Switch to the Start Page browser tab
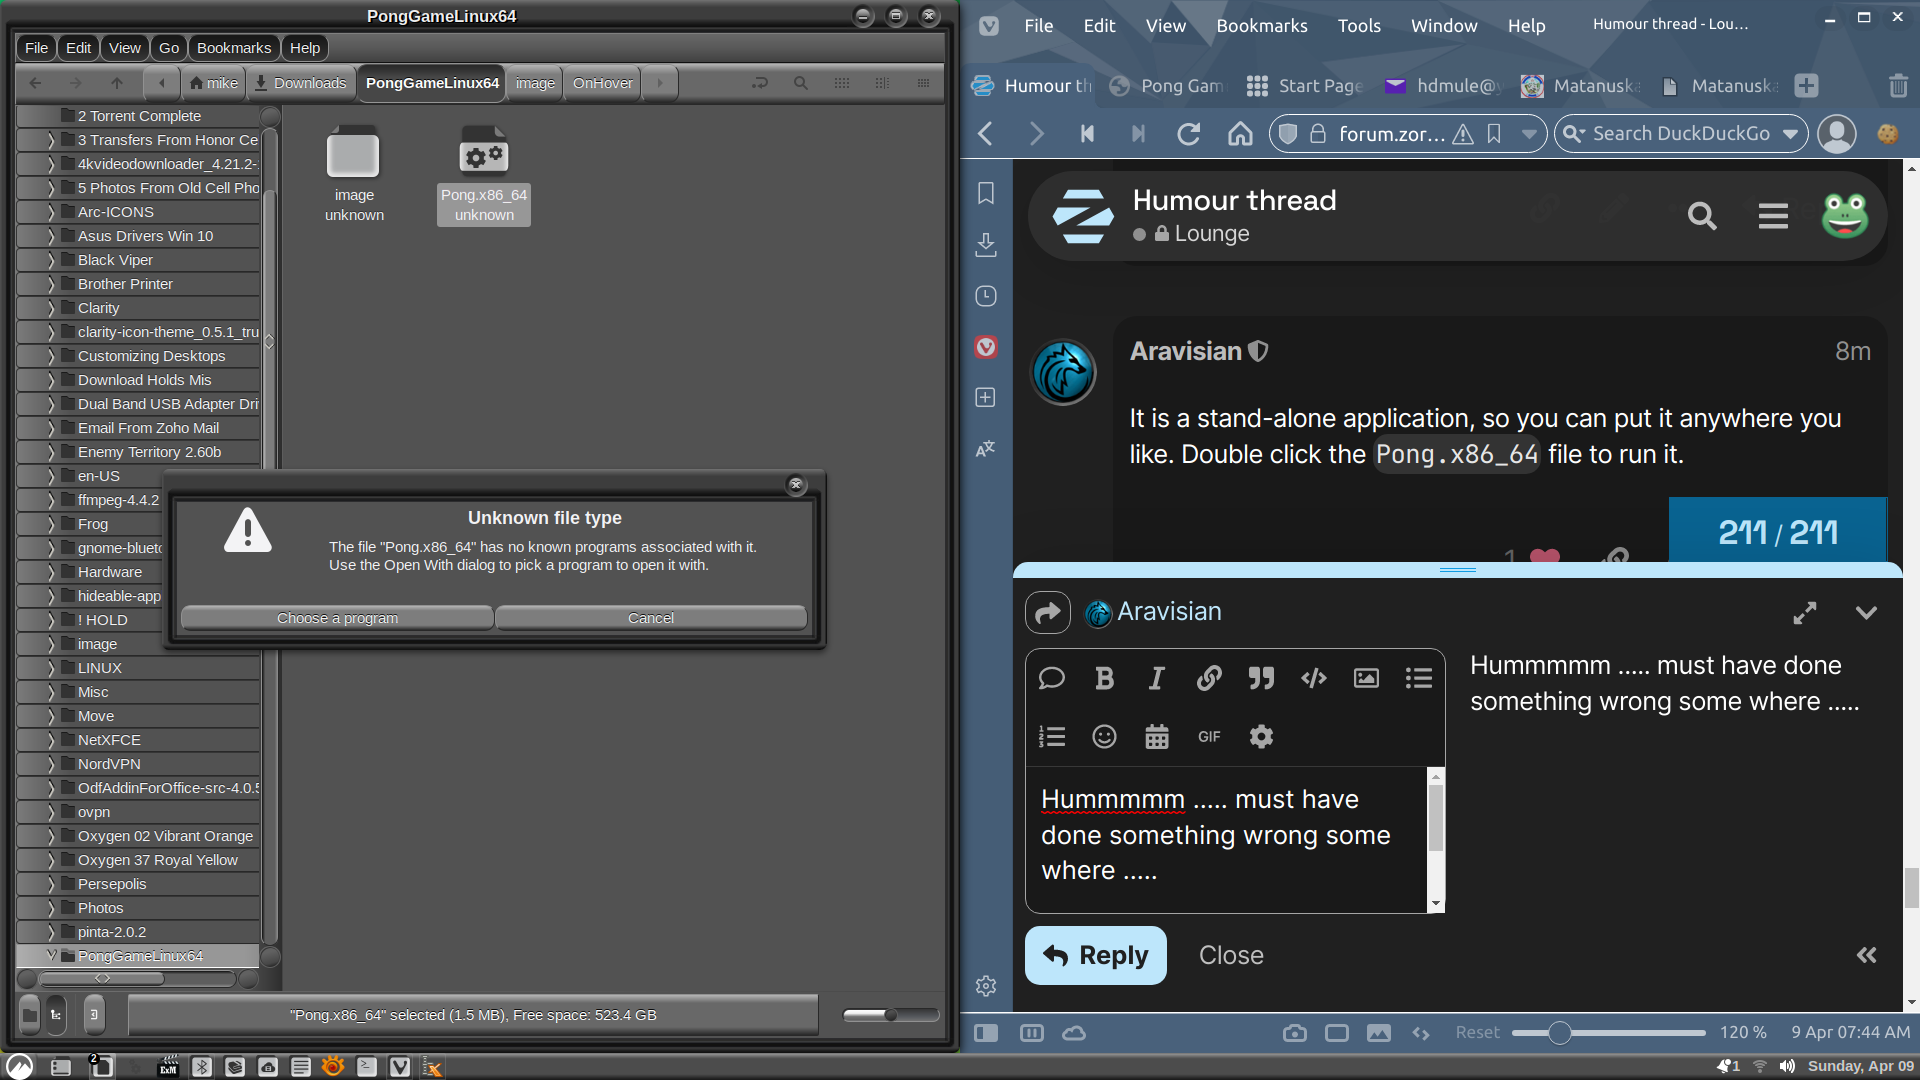This screenshot has width=1920, height=1080. click(1304, 86)
